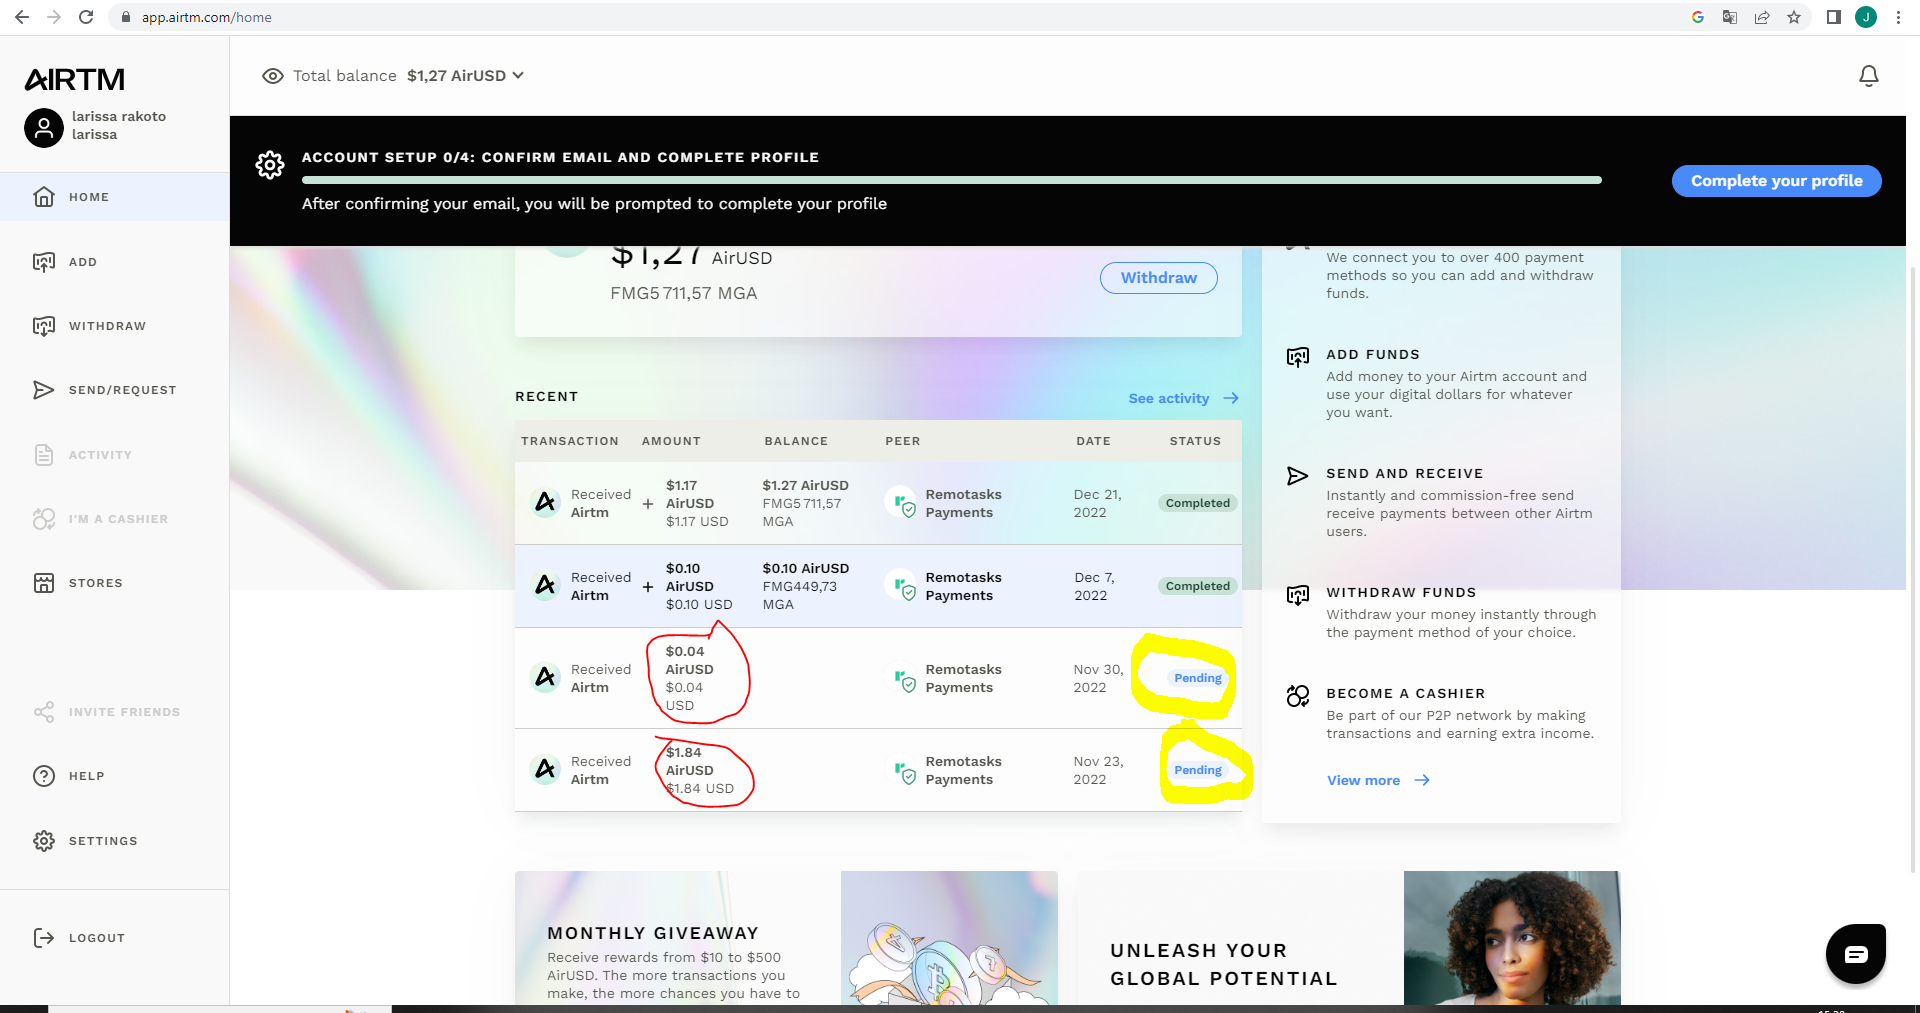Click Remotasks Payments peer icon for Dec 21
Screen dimensions: 1920x1013
pos(902,502)
